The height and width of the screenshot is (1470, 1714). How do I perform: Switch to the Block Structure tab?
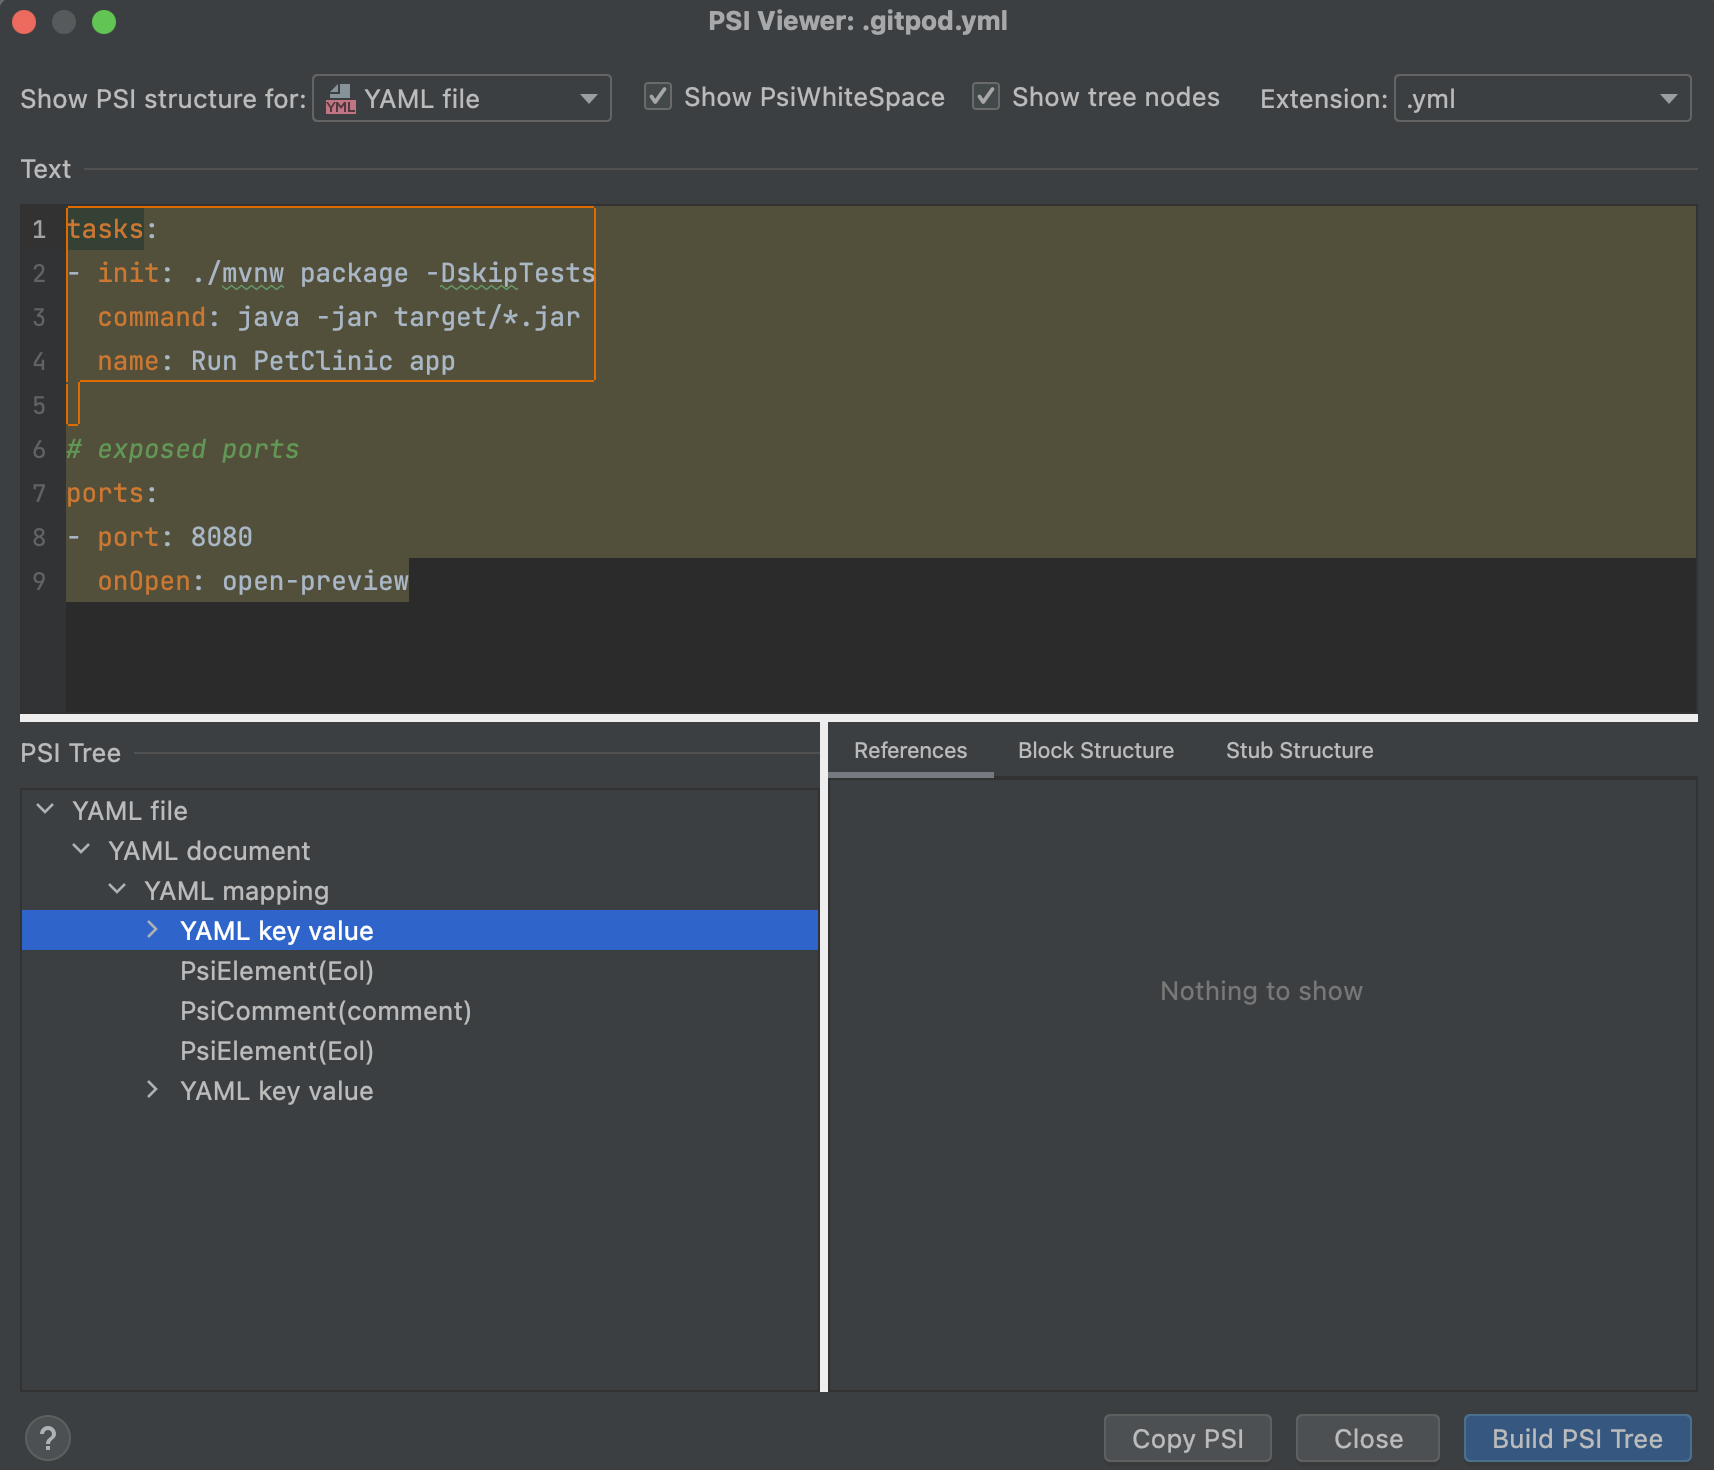(1096, 751)
